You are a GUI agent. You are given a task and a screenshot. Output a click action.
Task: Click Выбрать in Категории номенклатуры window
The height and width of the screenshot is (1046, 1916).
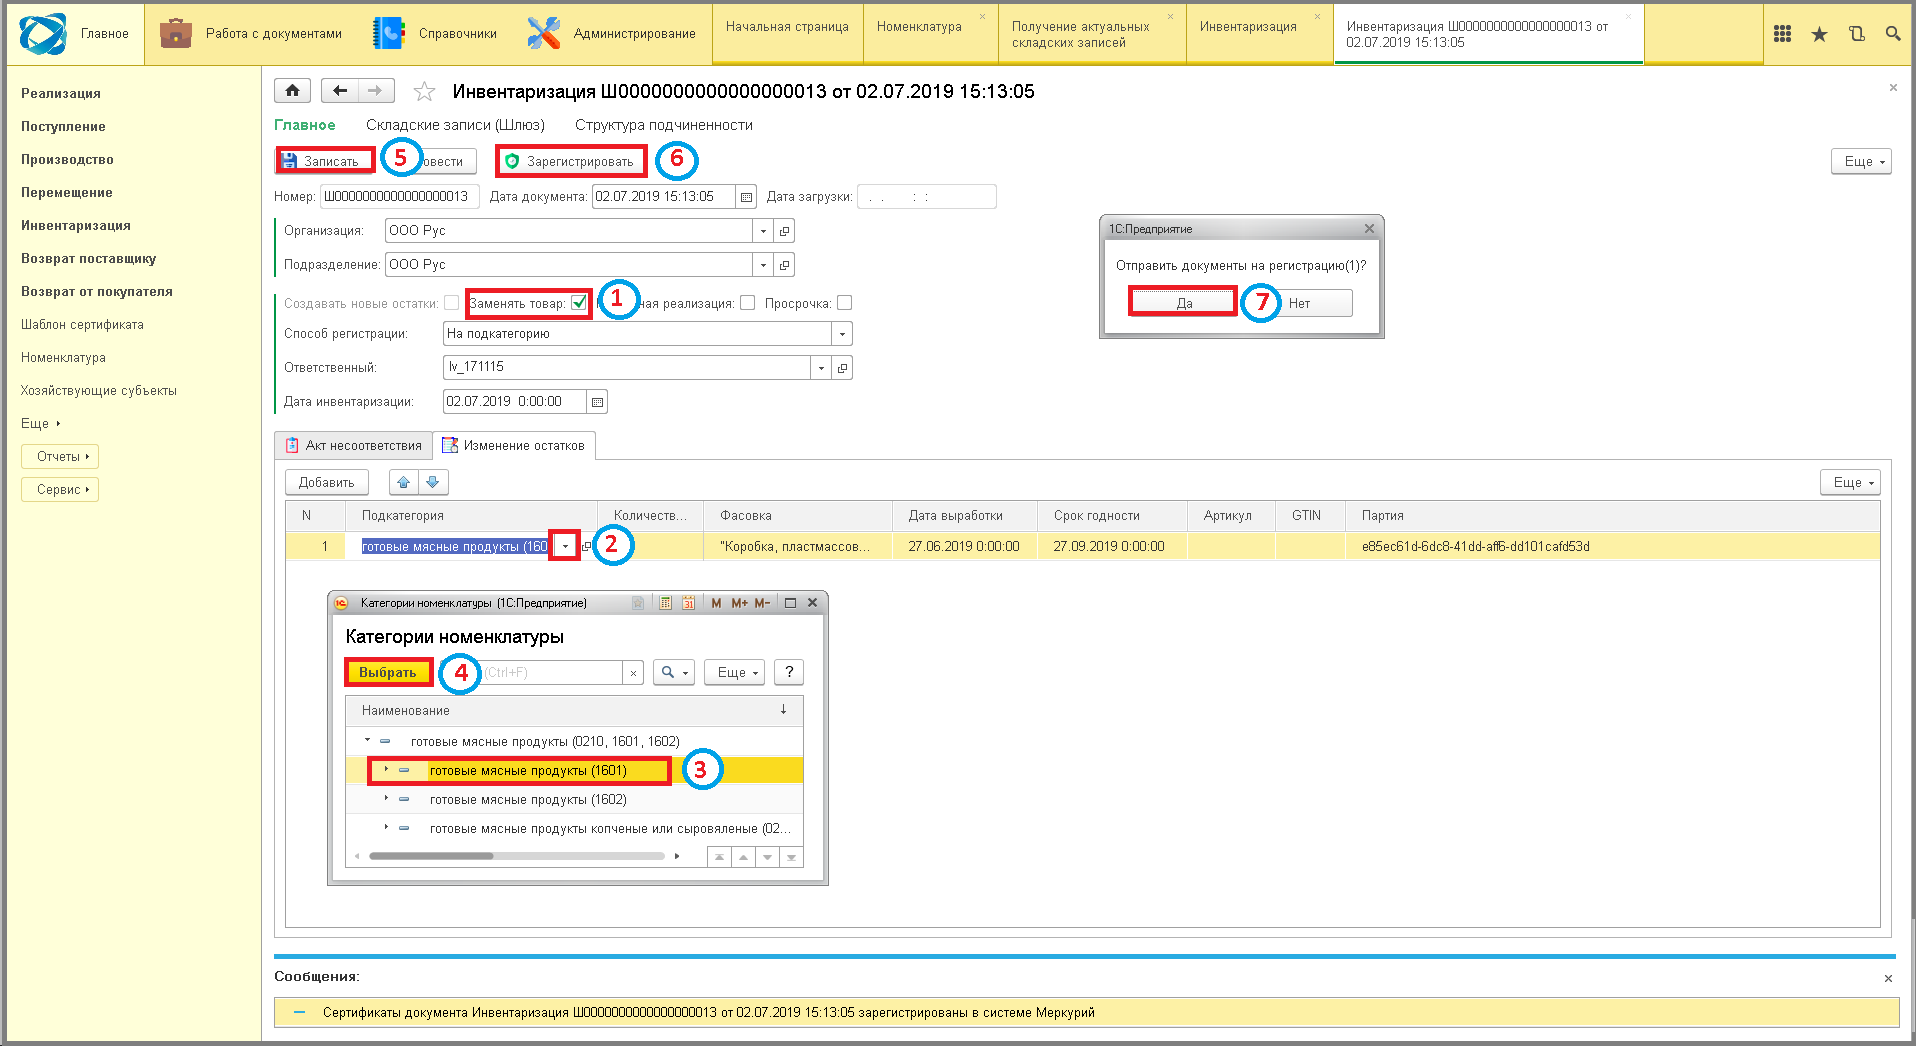(388, 672)
